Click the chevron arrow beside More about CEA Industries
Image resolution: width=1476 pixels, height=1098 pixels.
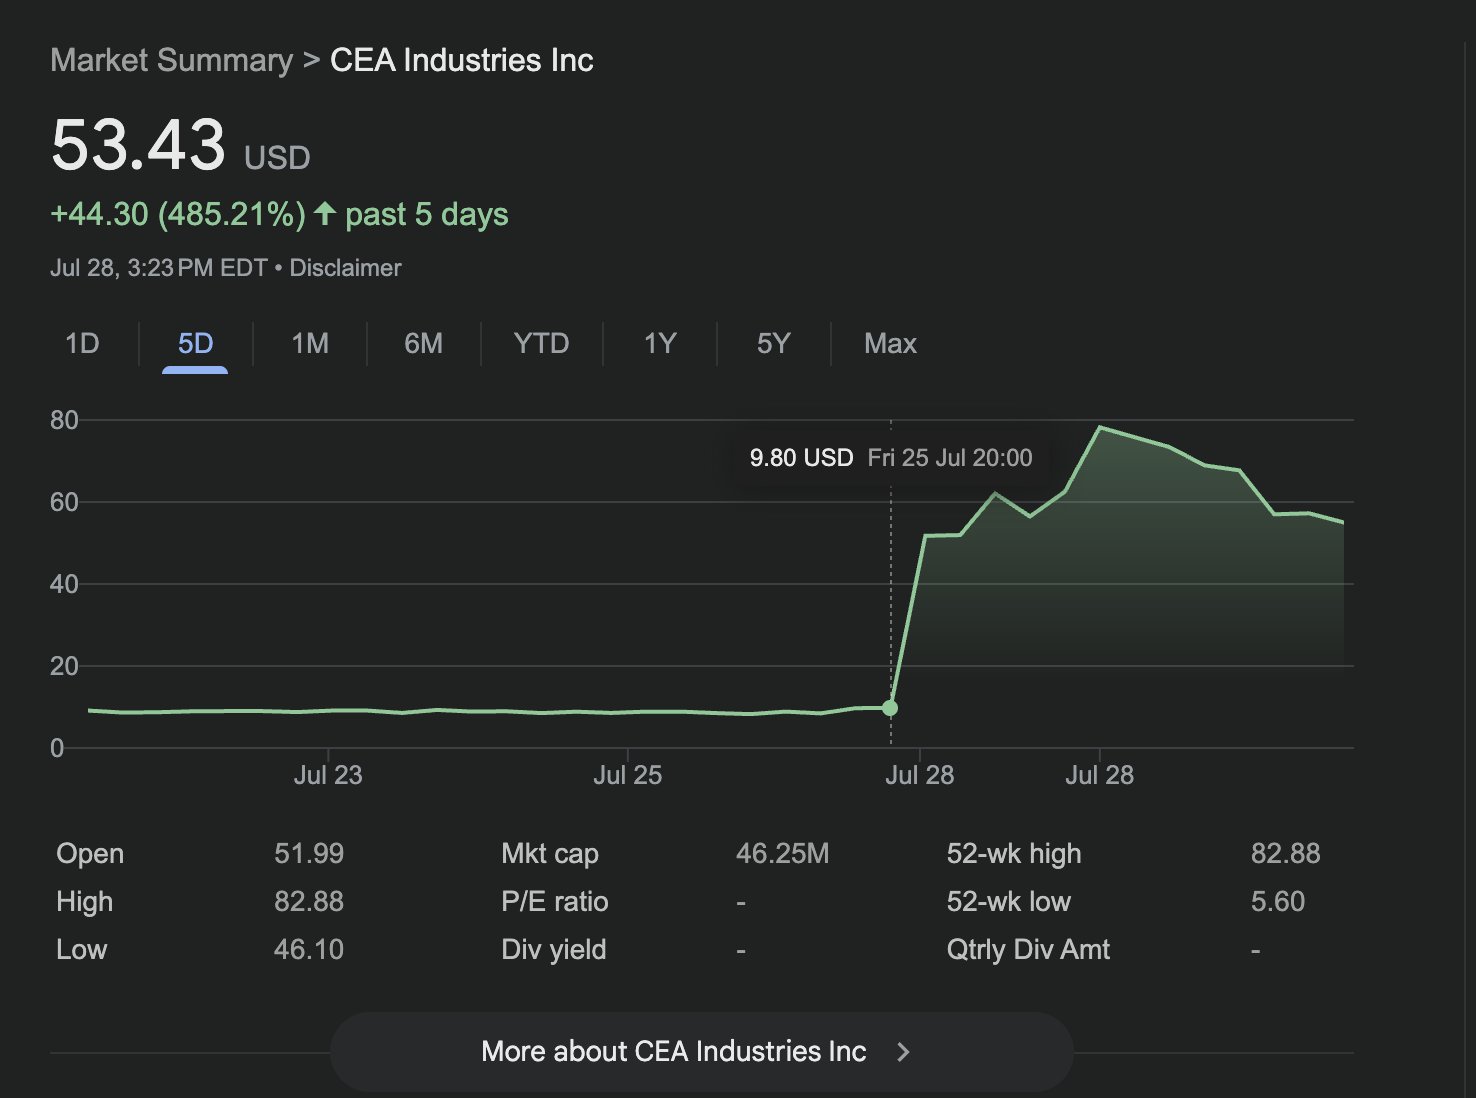(903, 1051)
